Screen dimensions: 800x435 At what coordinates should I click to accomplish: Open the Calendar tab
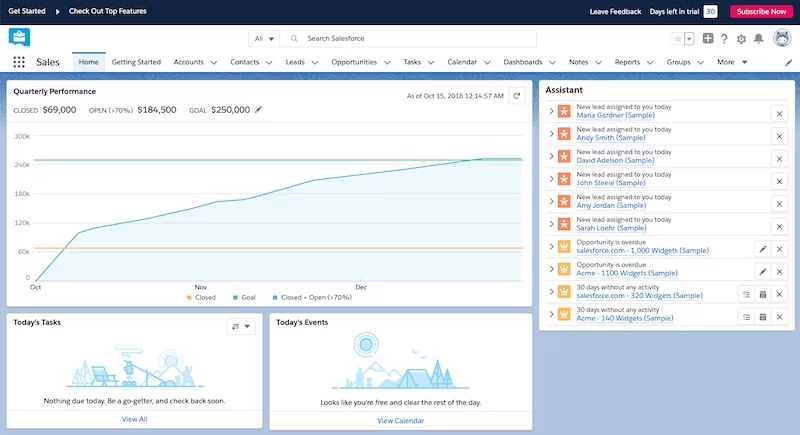462,62
